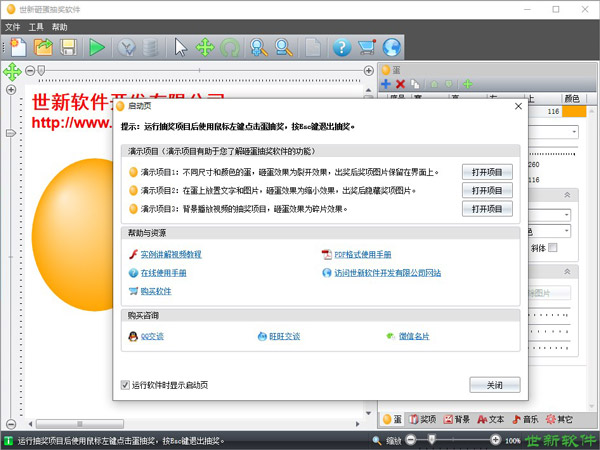Click the blank page toolbar icon
The width and height of the screenshot is (600, 450).
click(x=313, y=47)
